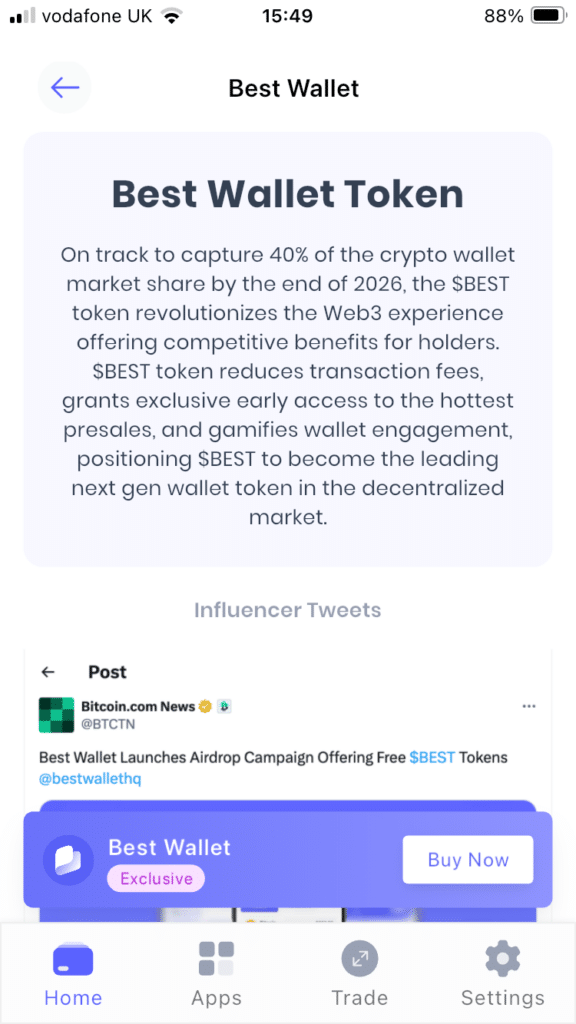Tap the verified badge next to Bitcoin.com News
The image size is (576, 1024).
(x=203, y=704)
